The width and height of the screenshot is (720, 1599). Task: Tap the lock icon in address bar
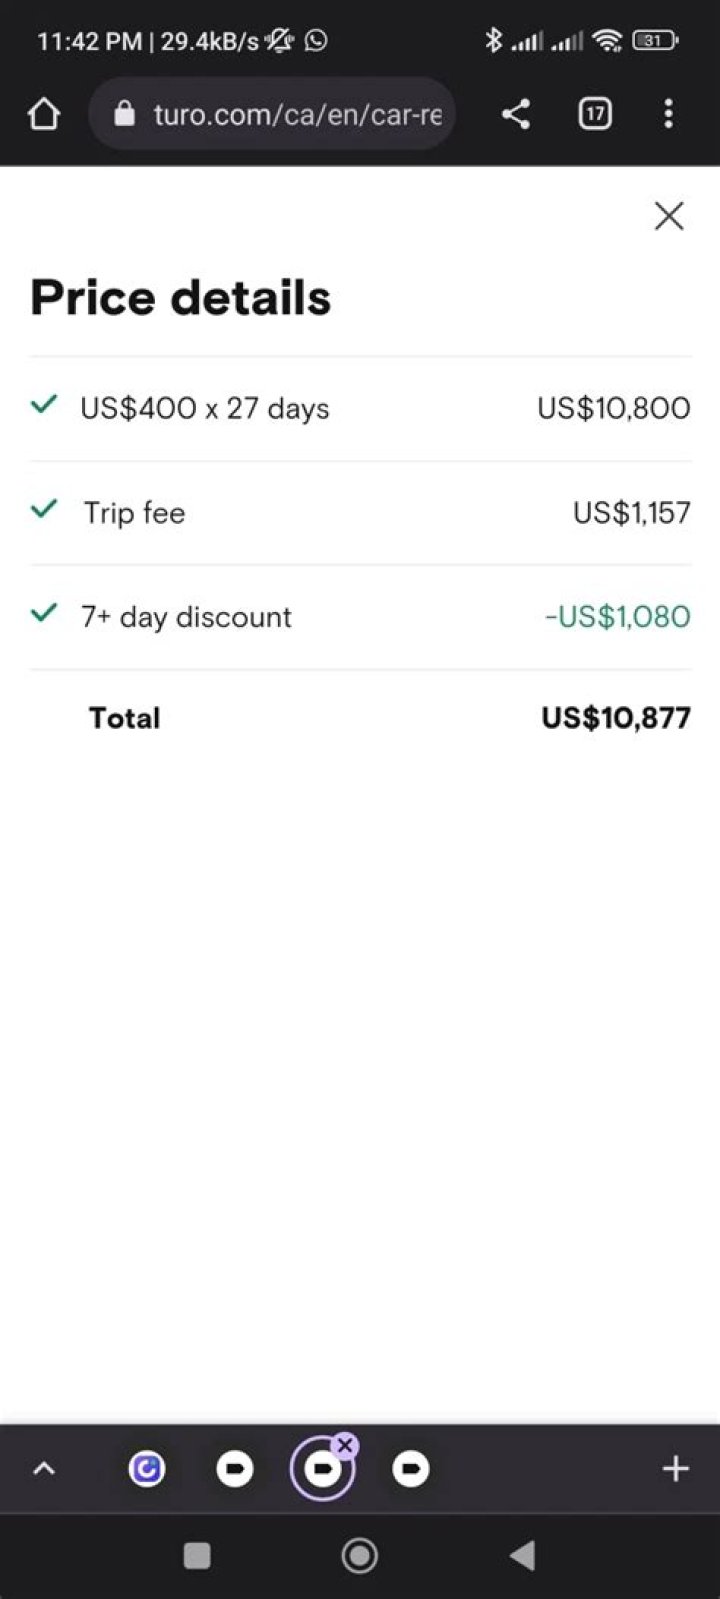[x=124, y=115]
